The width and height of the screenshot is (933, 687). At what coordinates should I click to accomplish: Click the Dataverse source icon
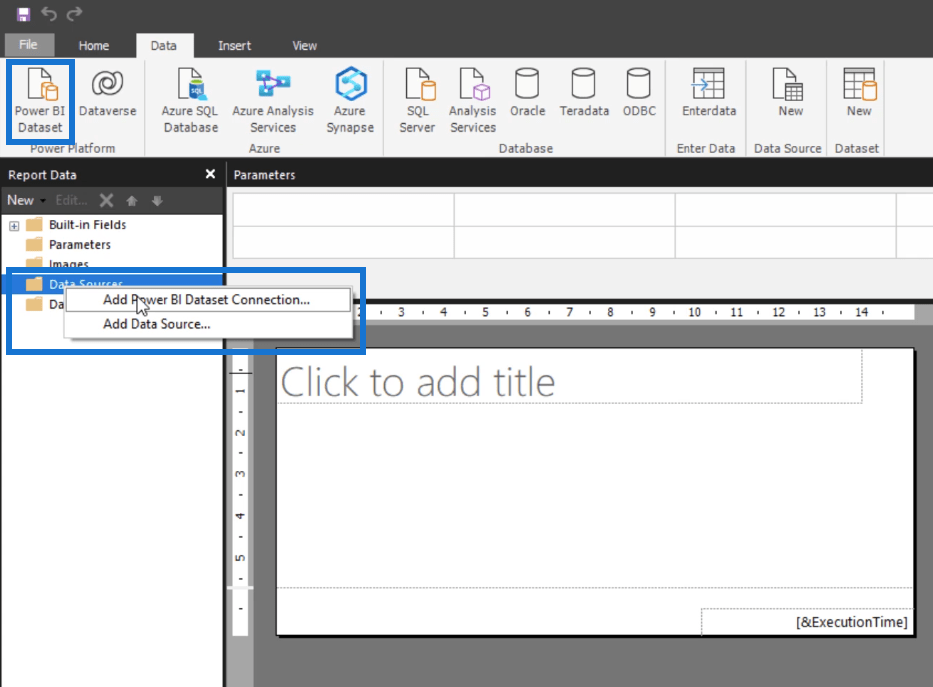[108, 92]
